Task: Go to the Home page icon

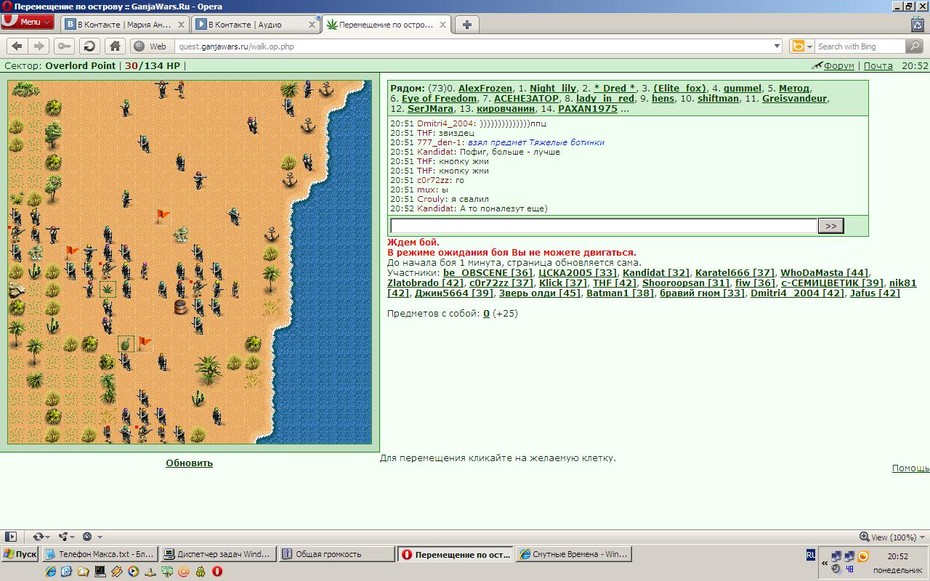Action: tap(115, 46)
